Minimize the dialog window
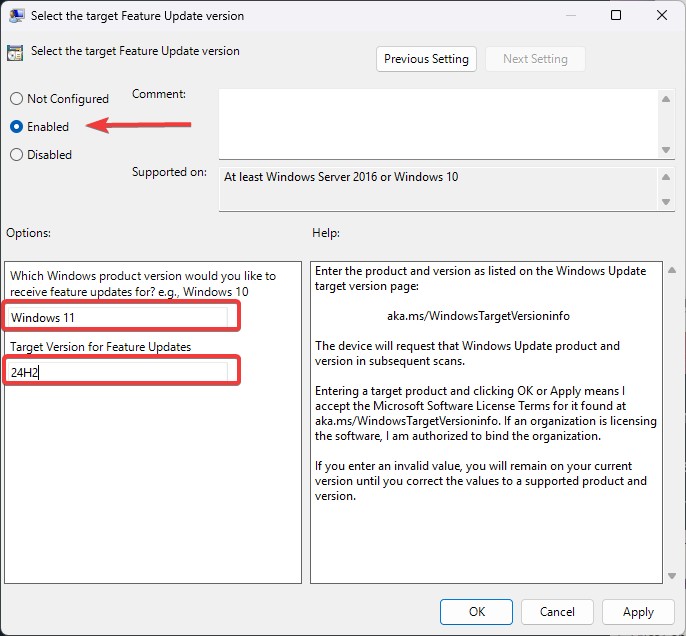686x636 pixels. point(570,15)
